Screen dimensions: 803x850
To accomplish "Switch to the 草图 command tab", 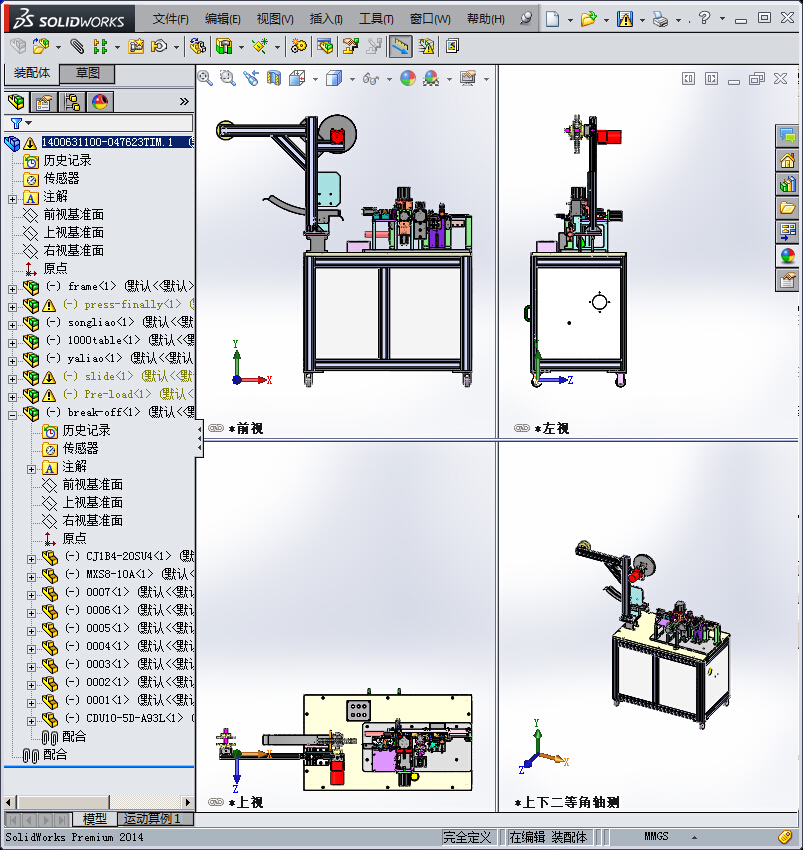I will click(x=87, y=73).
